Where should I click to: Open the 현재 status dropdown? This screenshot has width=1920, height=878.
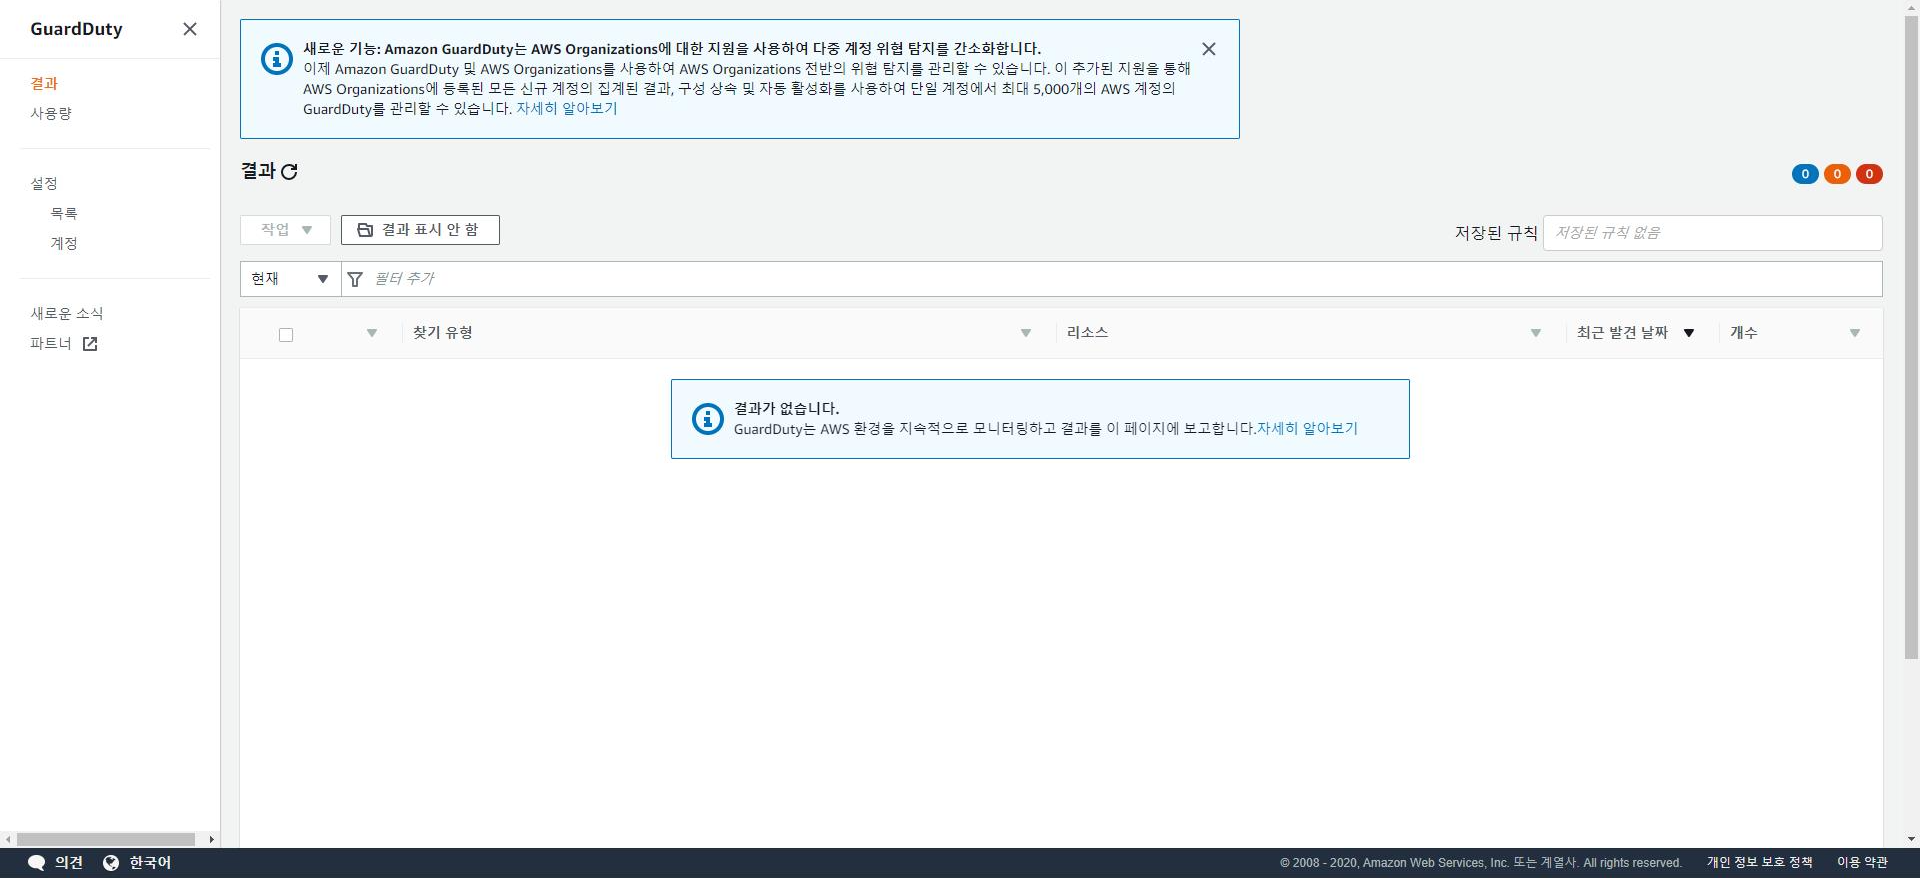290,279
